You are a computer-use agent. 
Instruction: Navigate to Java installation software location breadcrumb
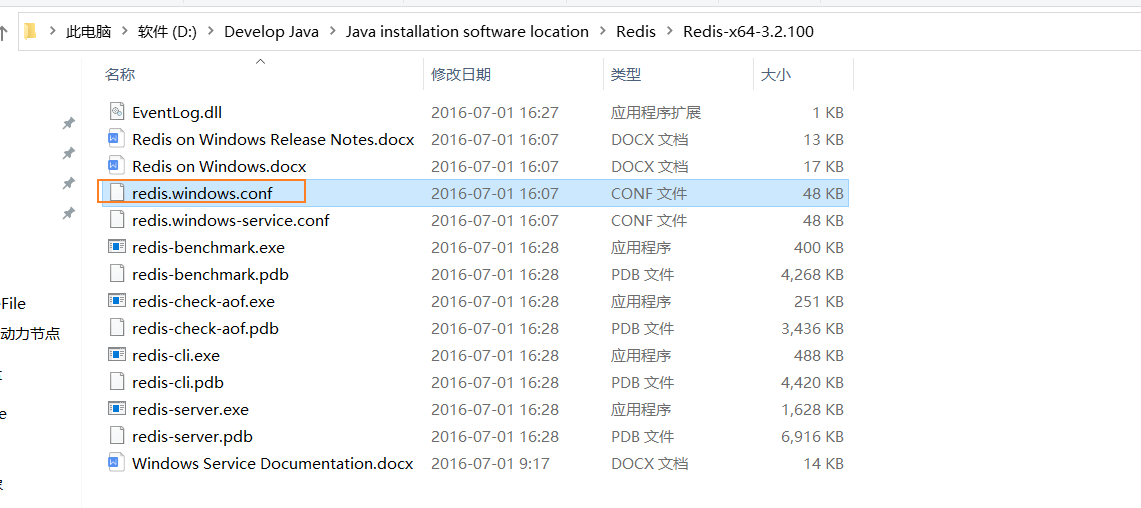coord(467,32)
